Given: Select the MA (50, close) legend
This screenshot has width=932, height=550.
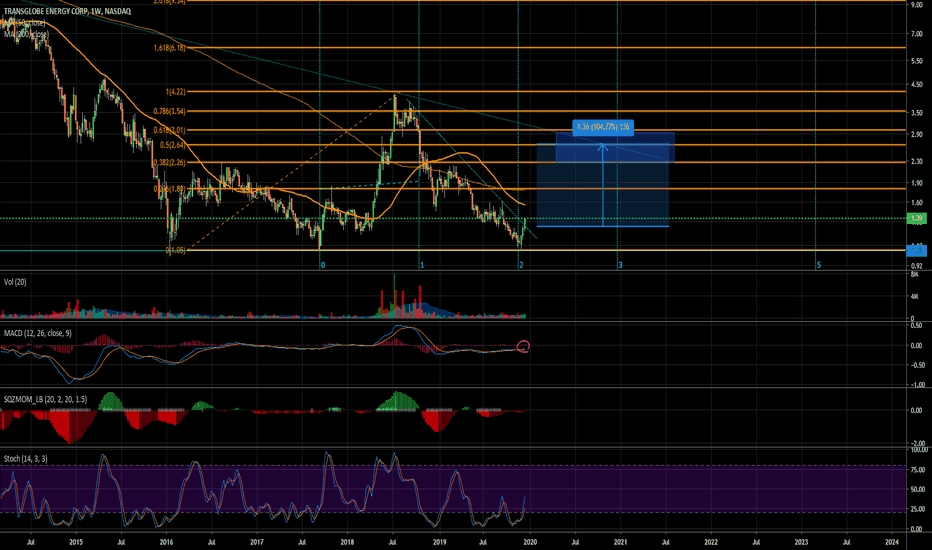Looking at the screenshot, I should point(24,23).
